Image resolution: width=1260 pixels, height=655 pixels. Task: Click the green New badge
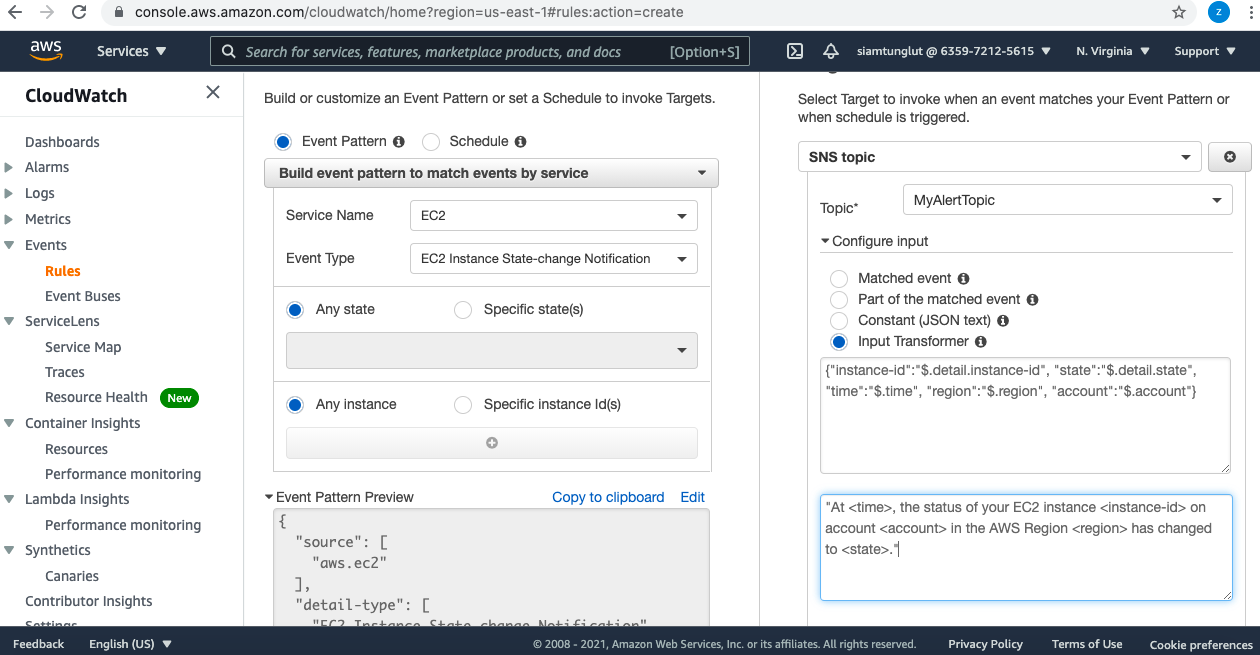(179, 398)
